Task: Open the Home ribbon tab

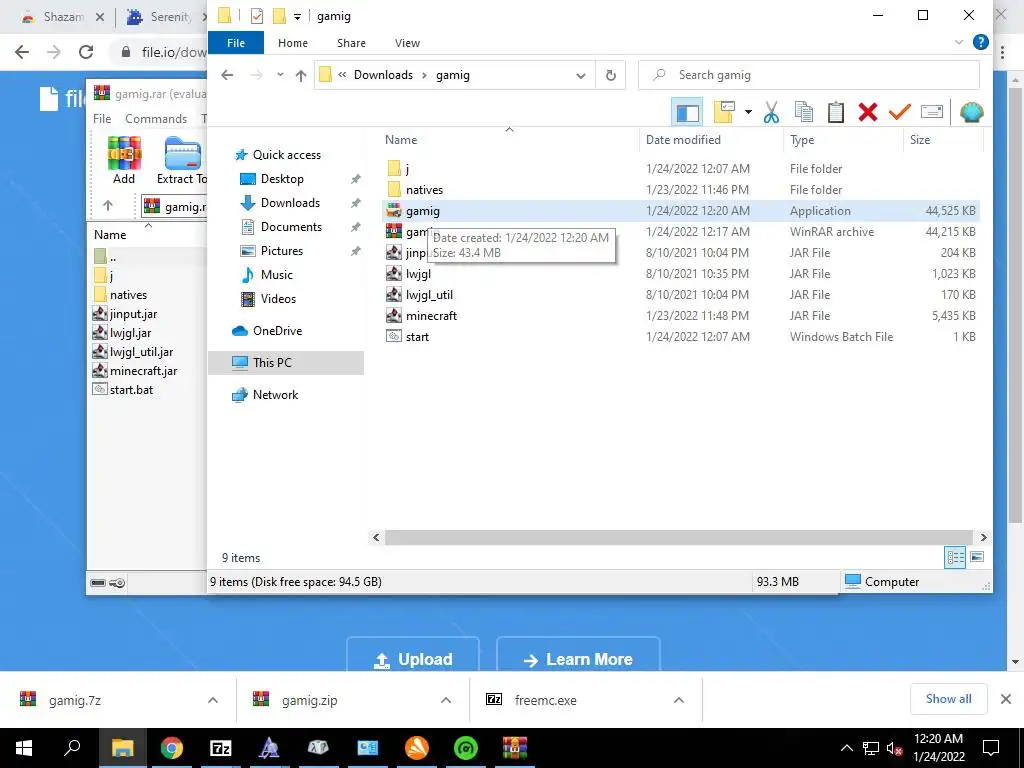Action: tap(293, 43)
